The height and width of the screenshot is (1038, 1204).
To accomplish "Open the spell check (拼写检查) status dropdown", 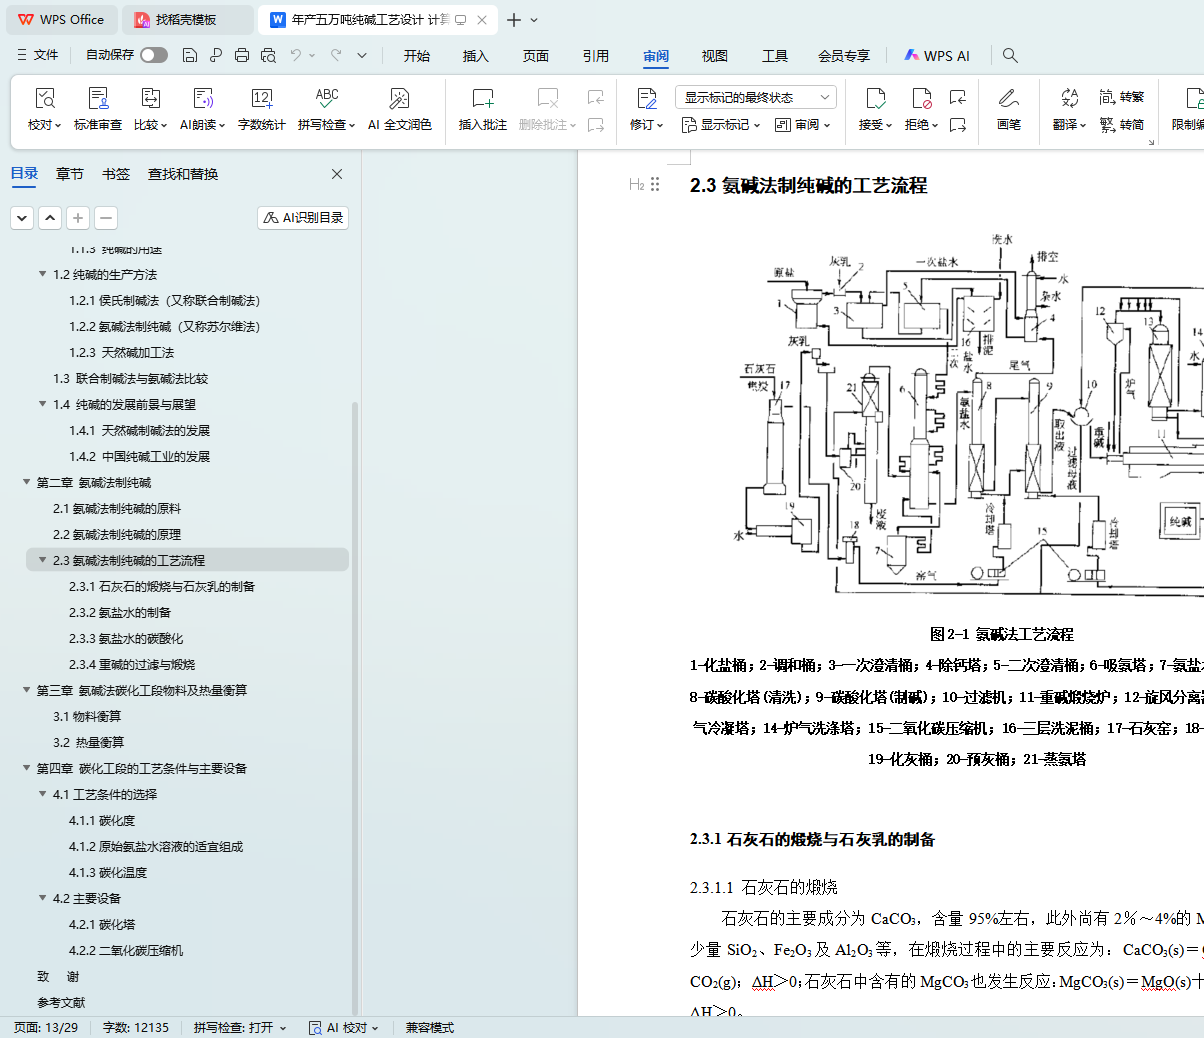I will (240, 1027).
